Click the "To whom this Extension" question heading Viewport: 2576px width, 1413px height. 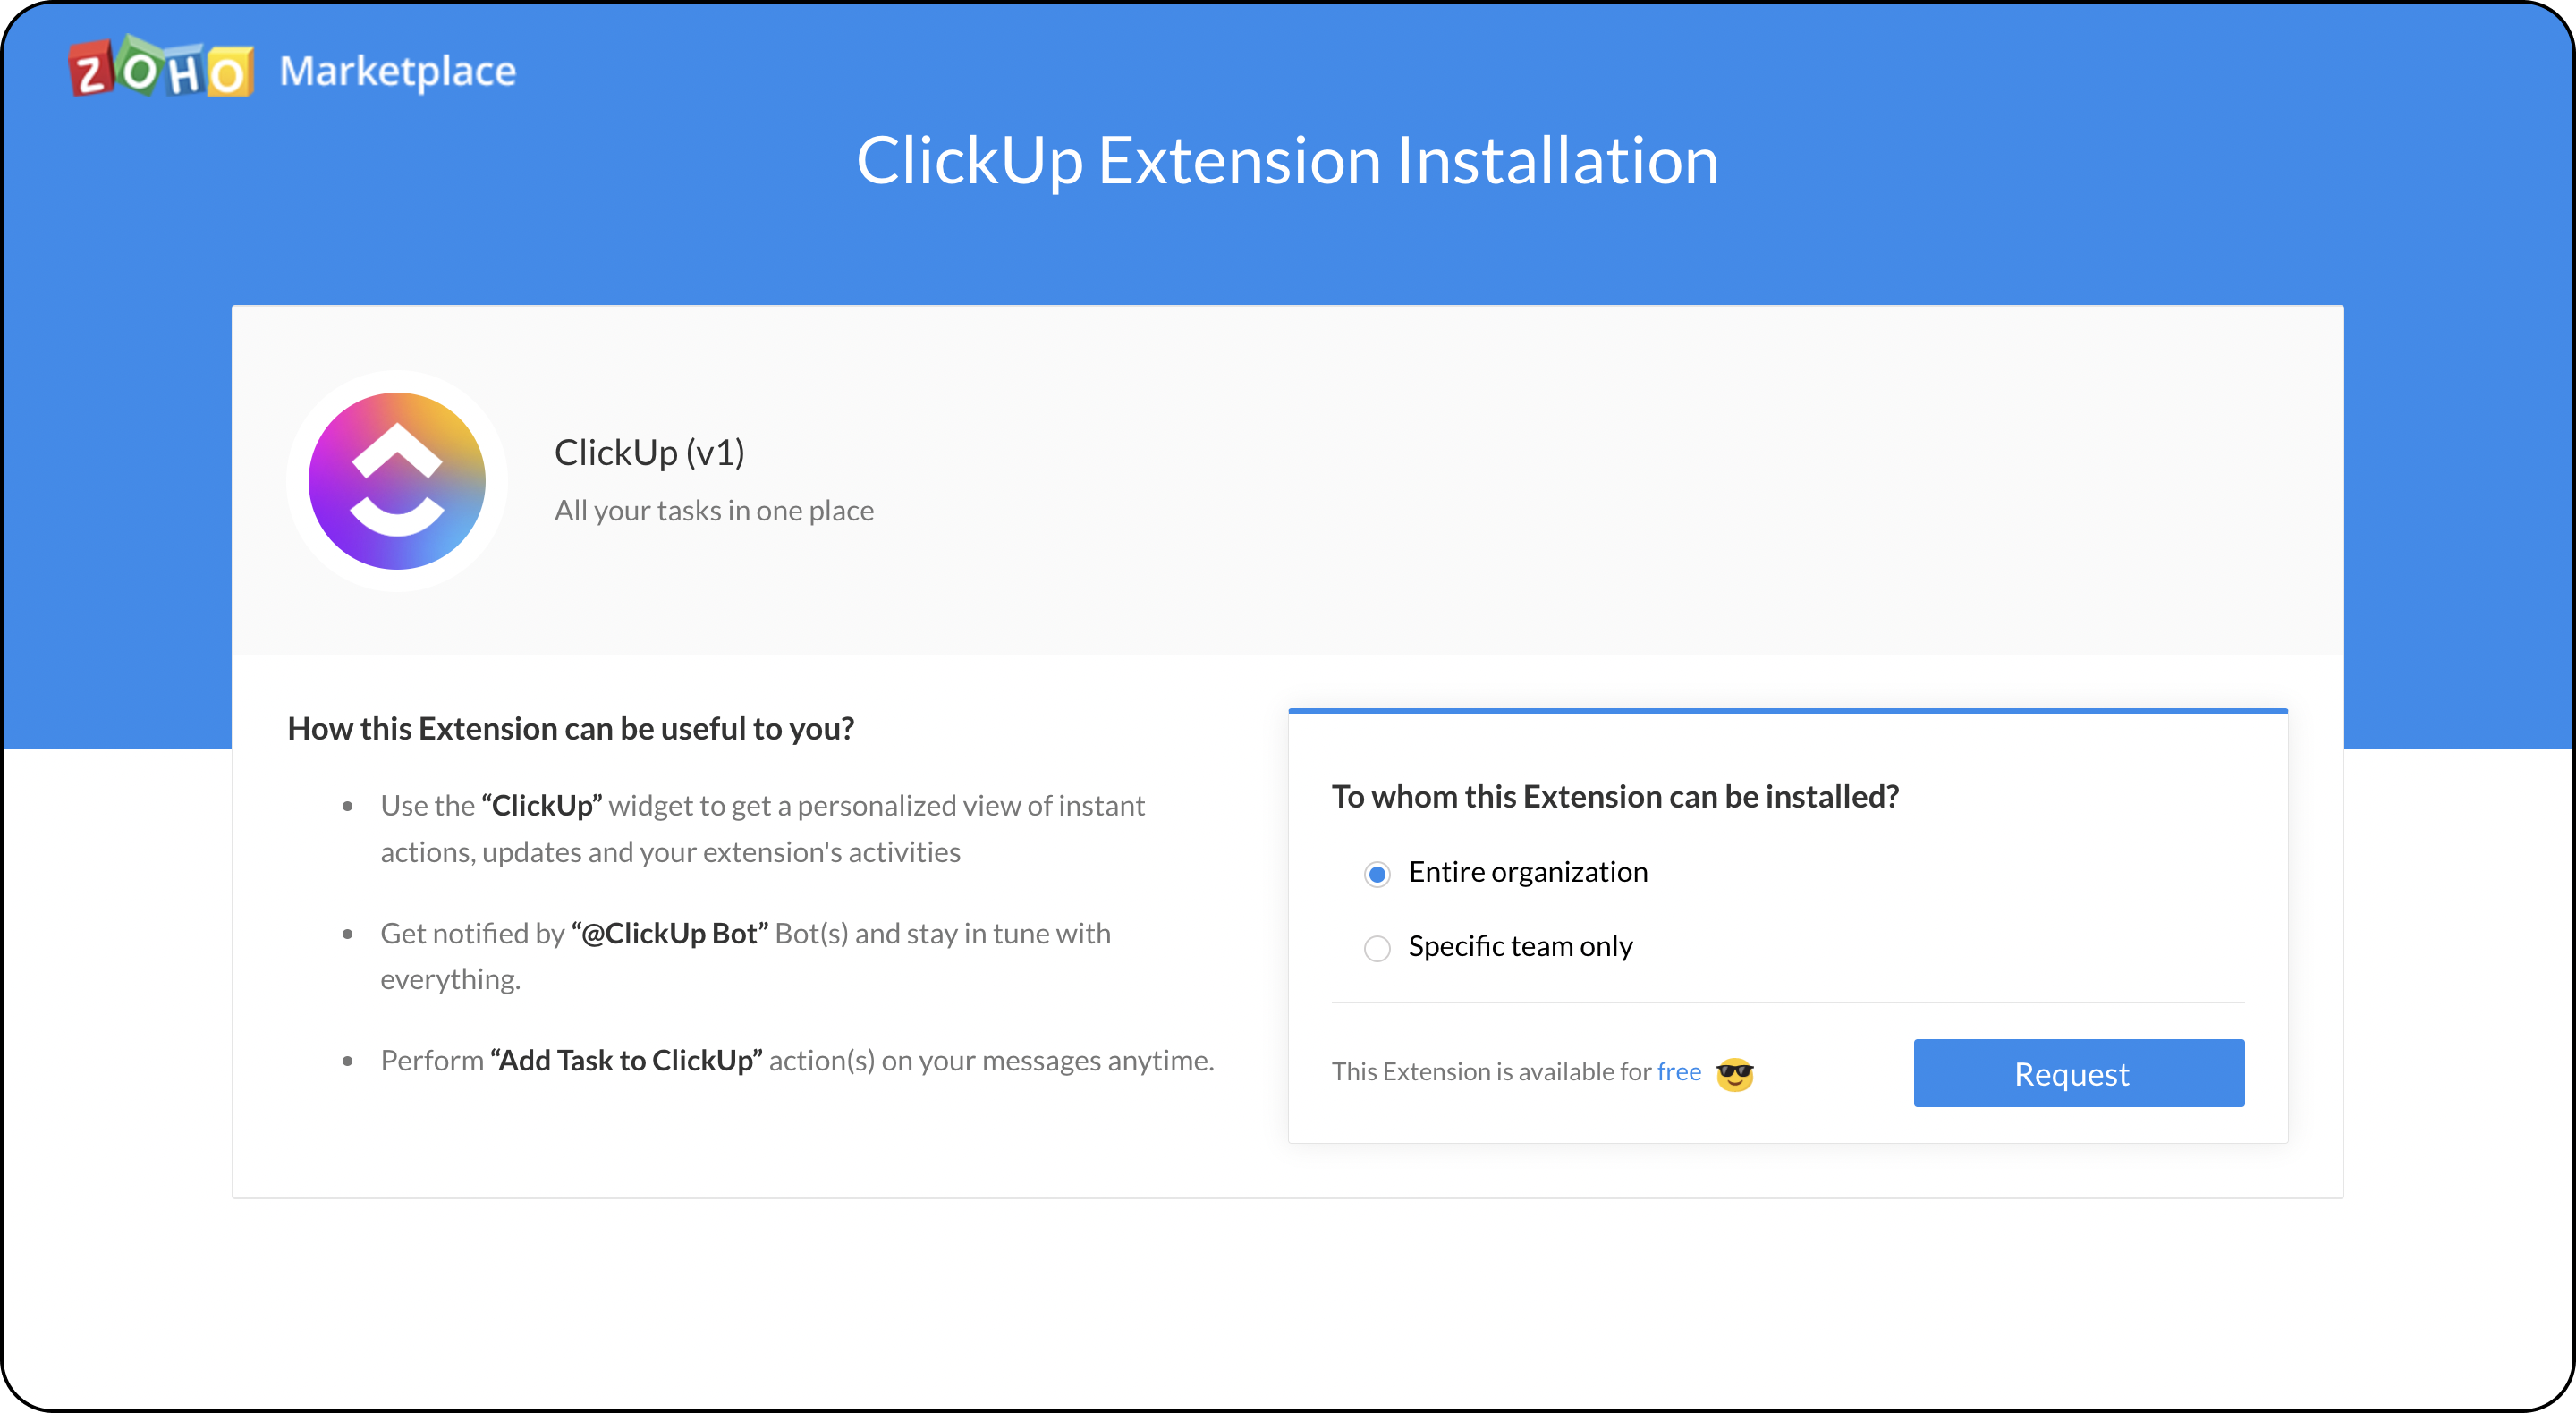(x=1615, y=796)
